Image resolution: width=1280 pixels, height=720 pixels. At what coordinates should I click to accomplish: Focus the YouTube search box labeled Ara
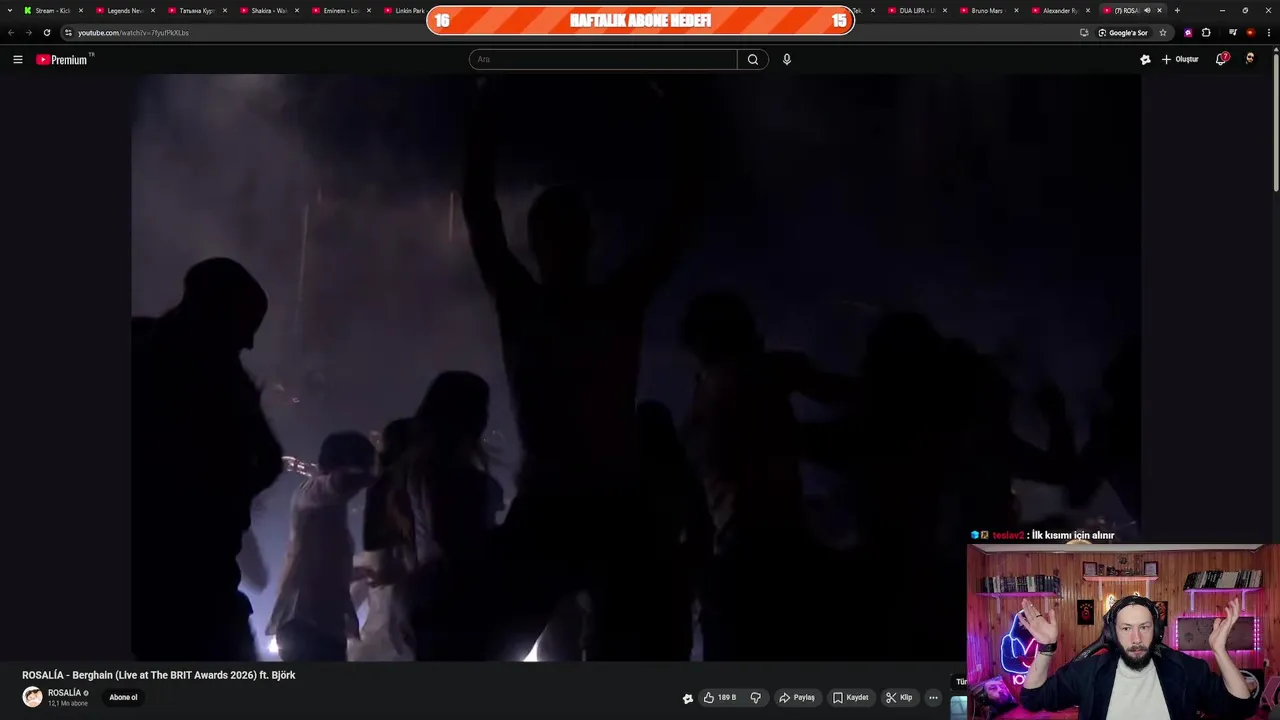[603, 59]
